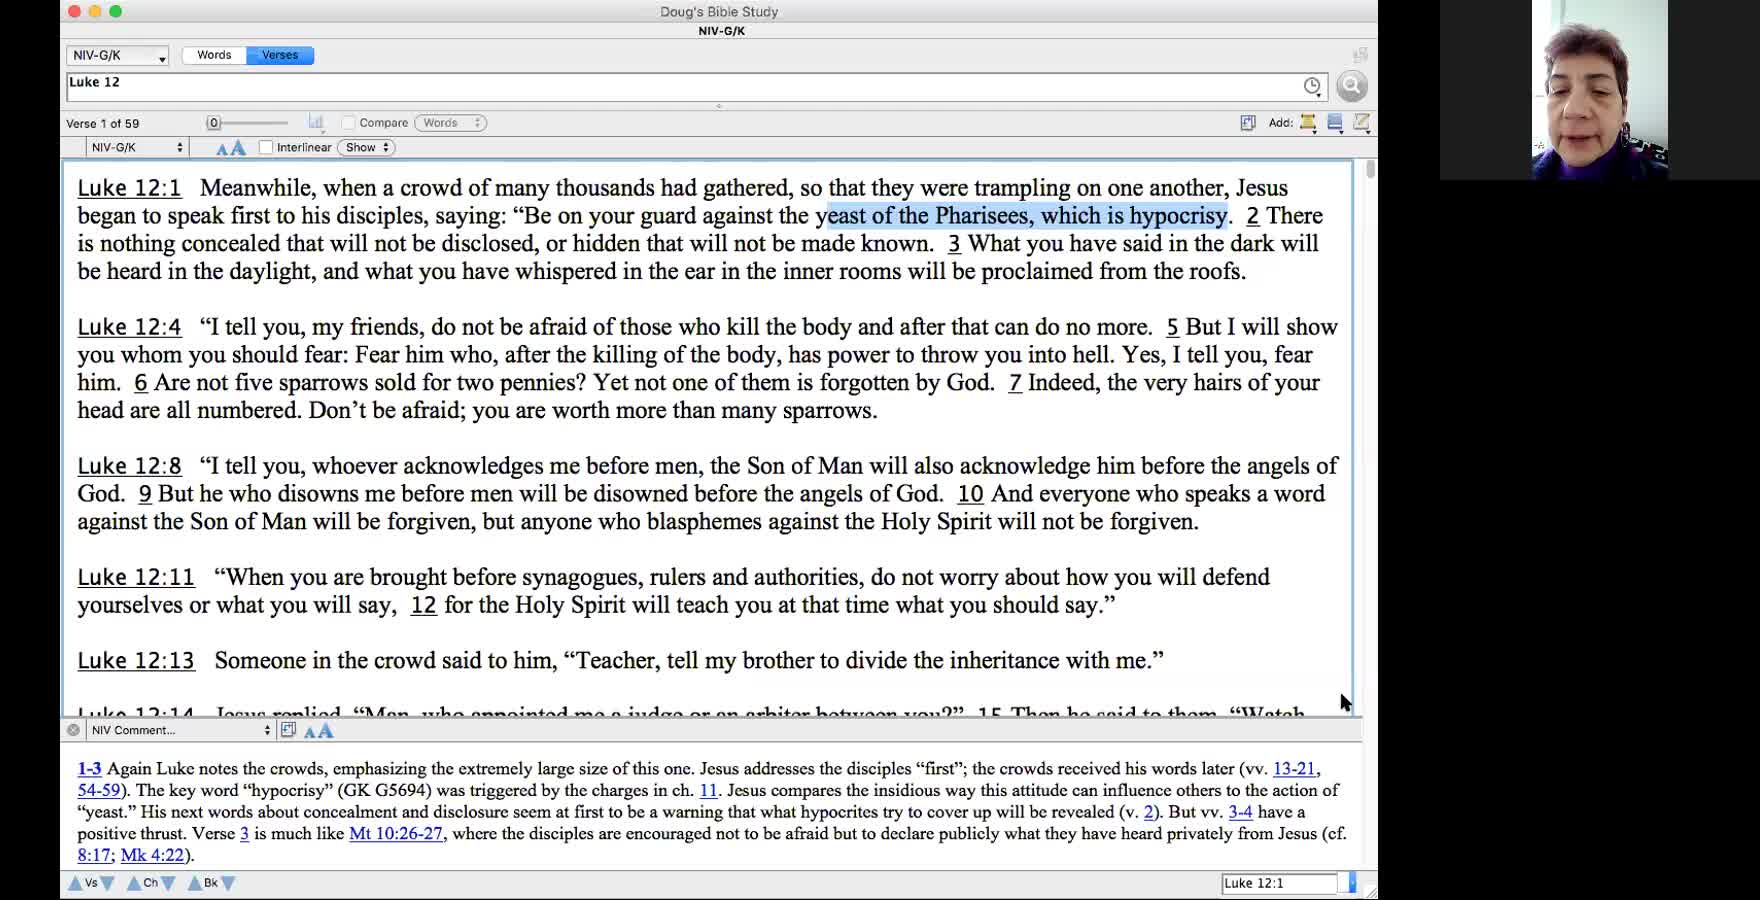
Task: Enable the Interlinear checkbox
Action: coord(266,147)
